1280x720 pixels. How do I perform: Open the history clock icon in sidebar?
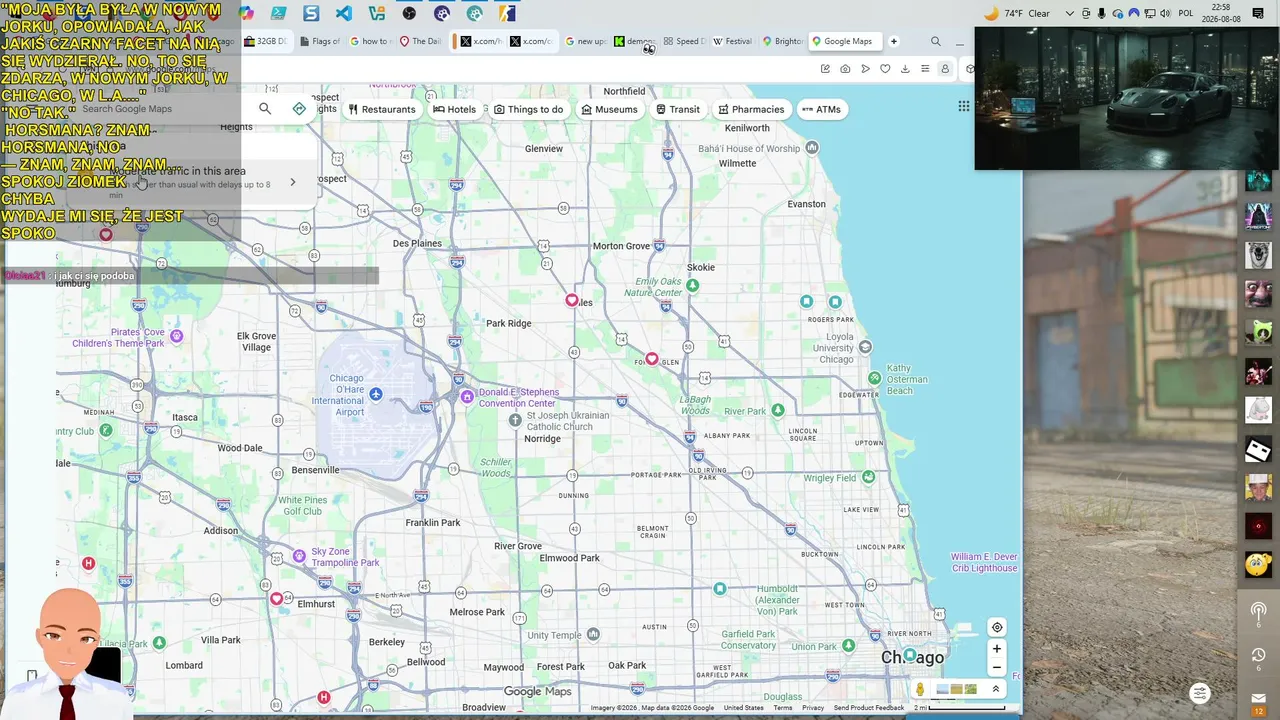(x=1258, y=656)
